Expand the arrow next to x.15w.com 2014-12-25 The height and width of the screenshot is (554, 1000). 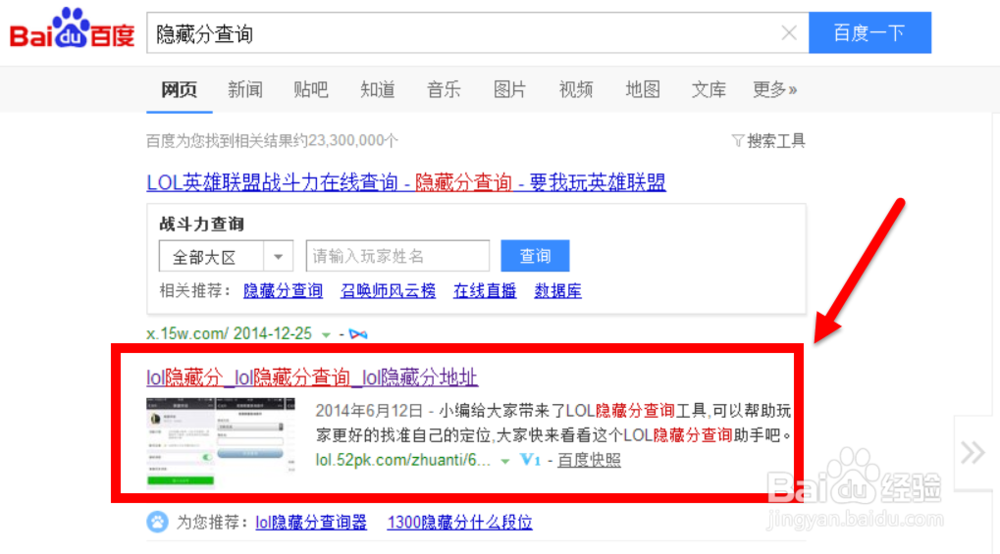pyautogui.click(x=326, y=335)
